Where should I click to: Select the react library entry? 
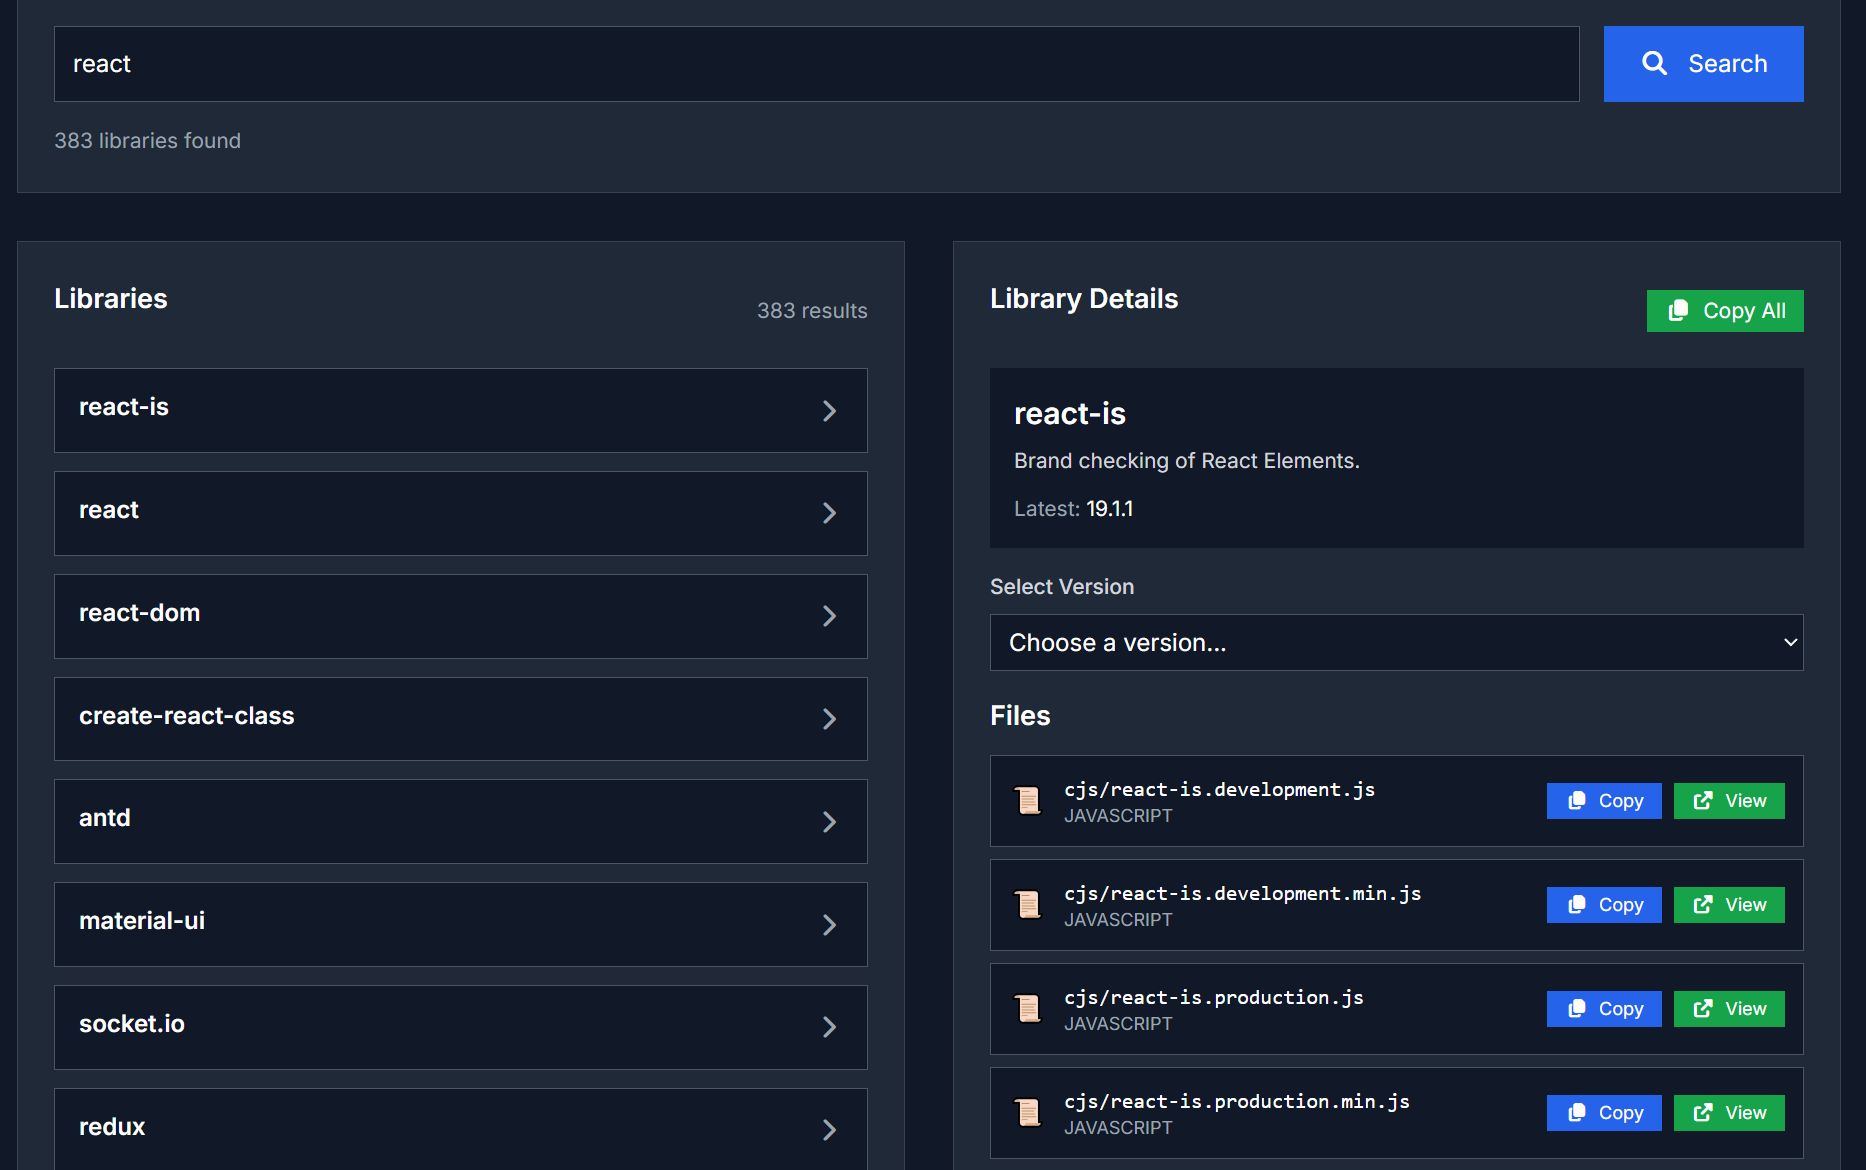[460, 513]
